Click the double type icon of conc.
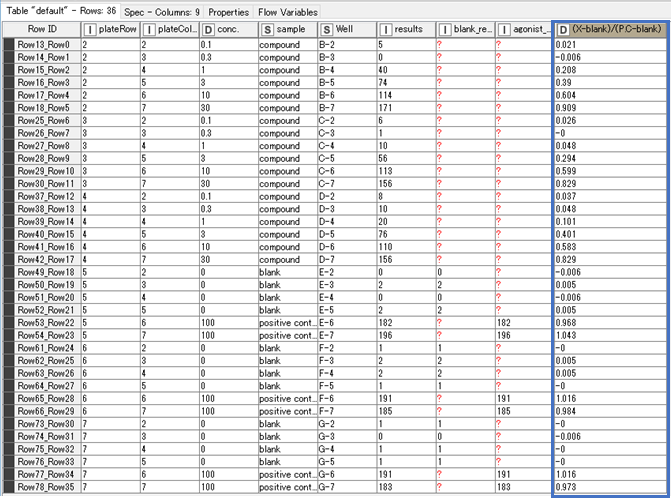 (208, 30)
